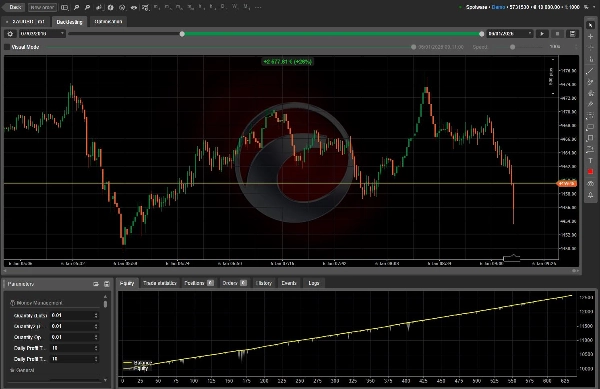
Task: Switch to the Trade statistics tab
Action: [160, 283]
